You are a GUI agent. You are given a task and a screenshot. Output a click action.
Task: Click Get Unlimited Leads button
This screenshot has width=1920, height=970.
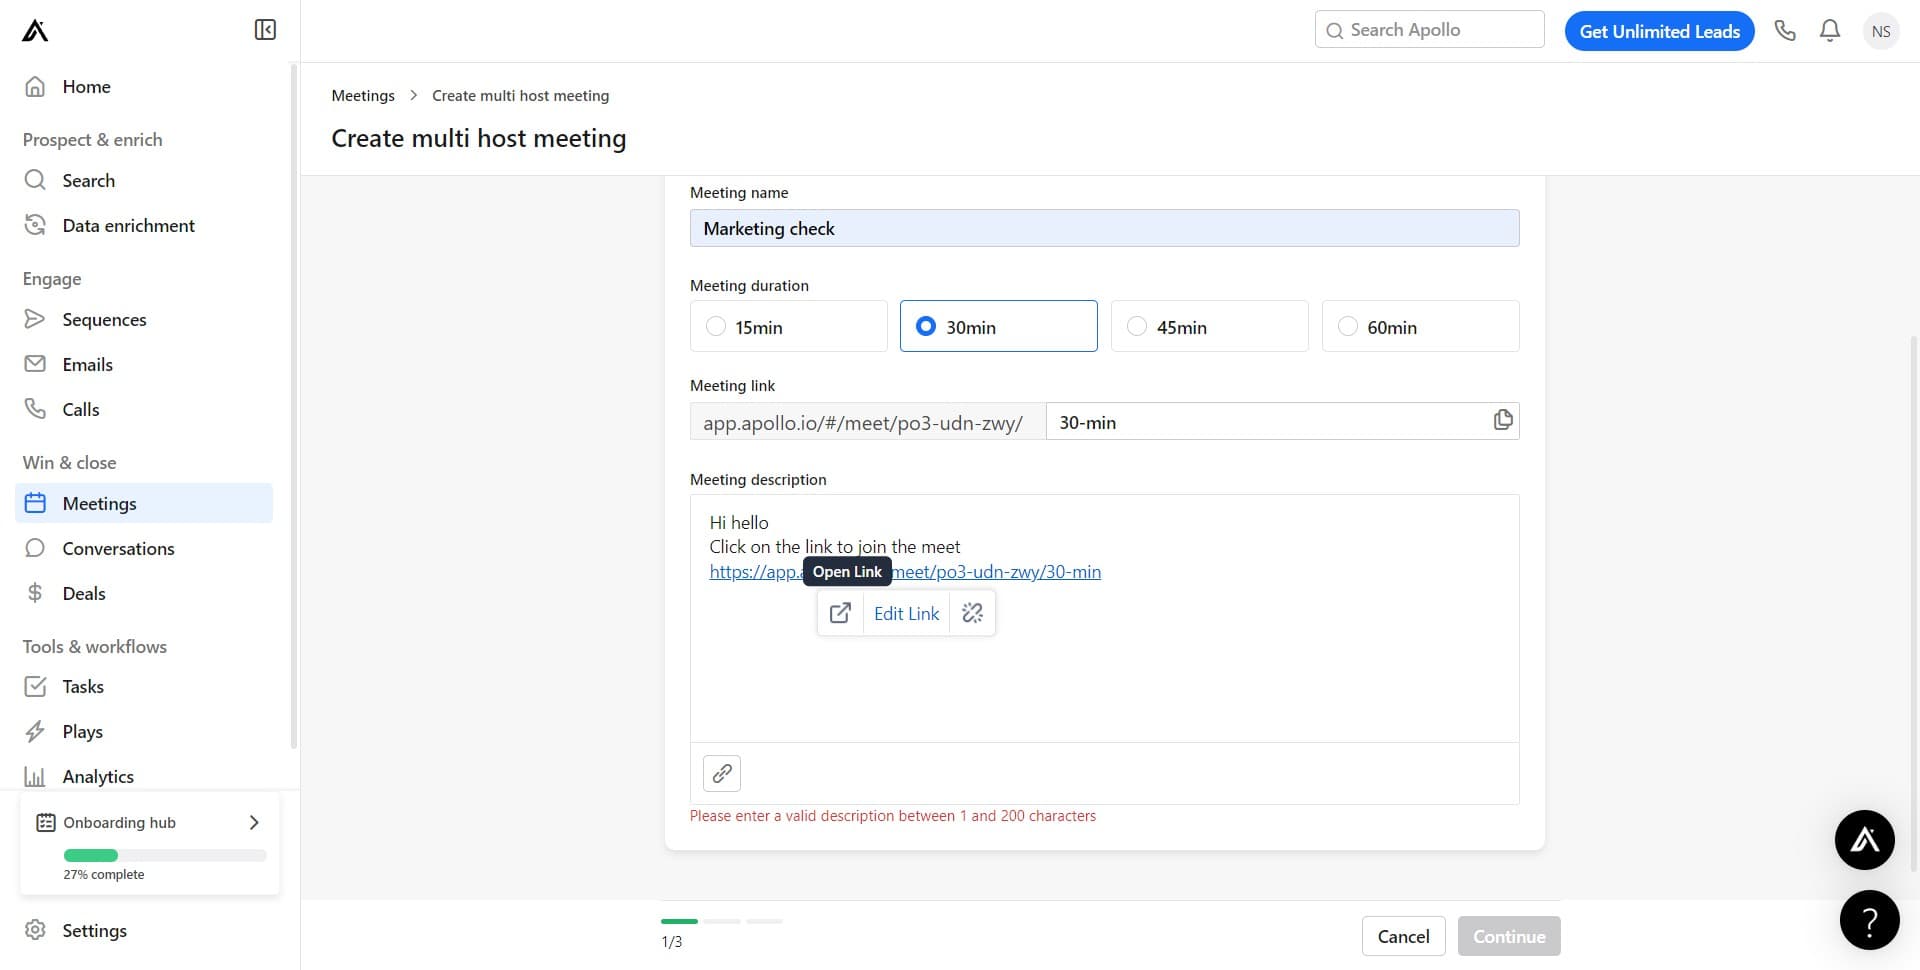coord(1659,31)
